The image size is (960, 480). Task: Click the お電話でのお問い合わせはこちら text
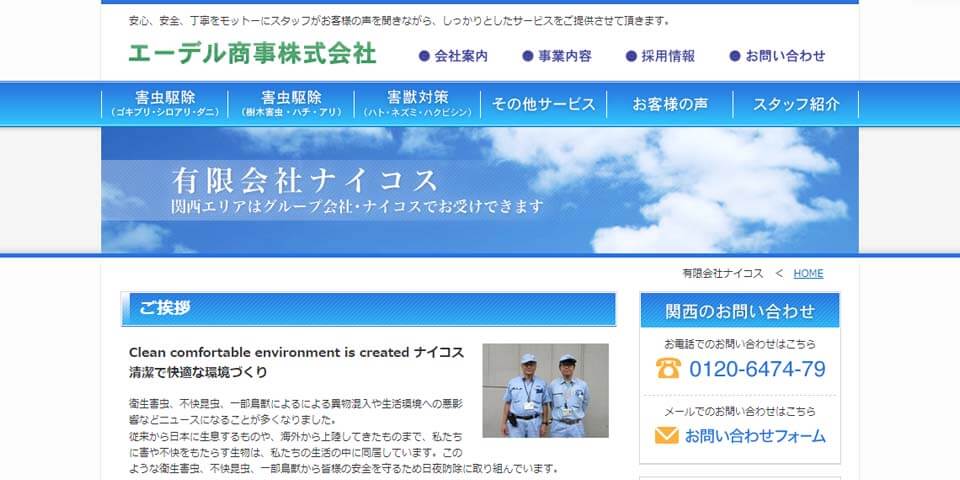[740, 344]
